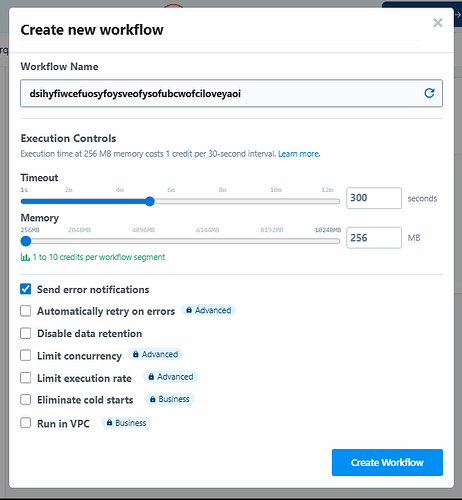Regenerate the workflow name with refresh icon
This screenshot has height=500, width=462.
[x=429, y=93]
